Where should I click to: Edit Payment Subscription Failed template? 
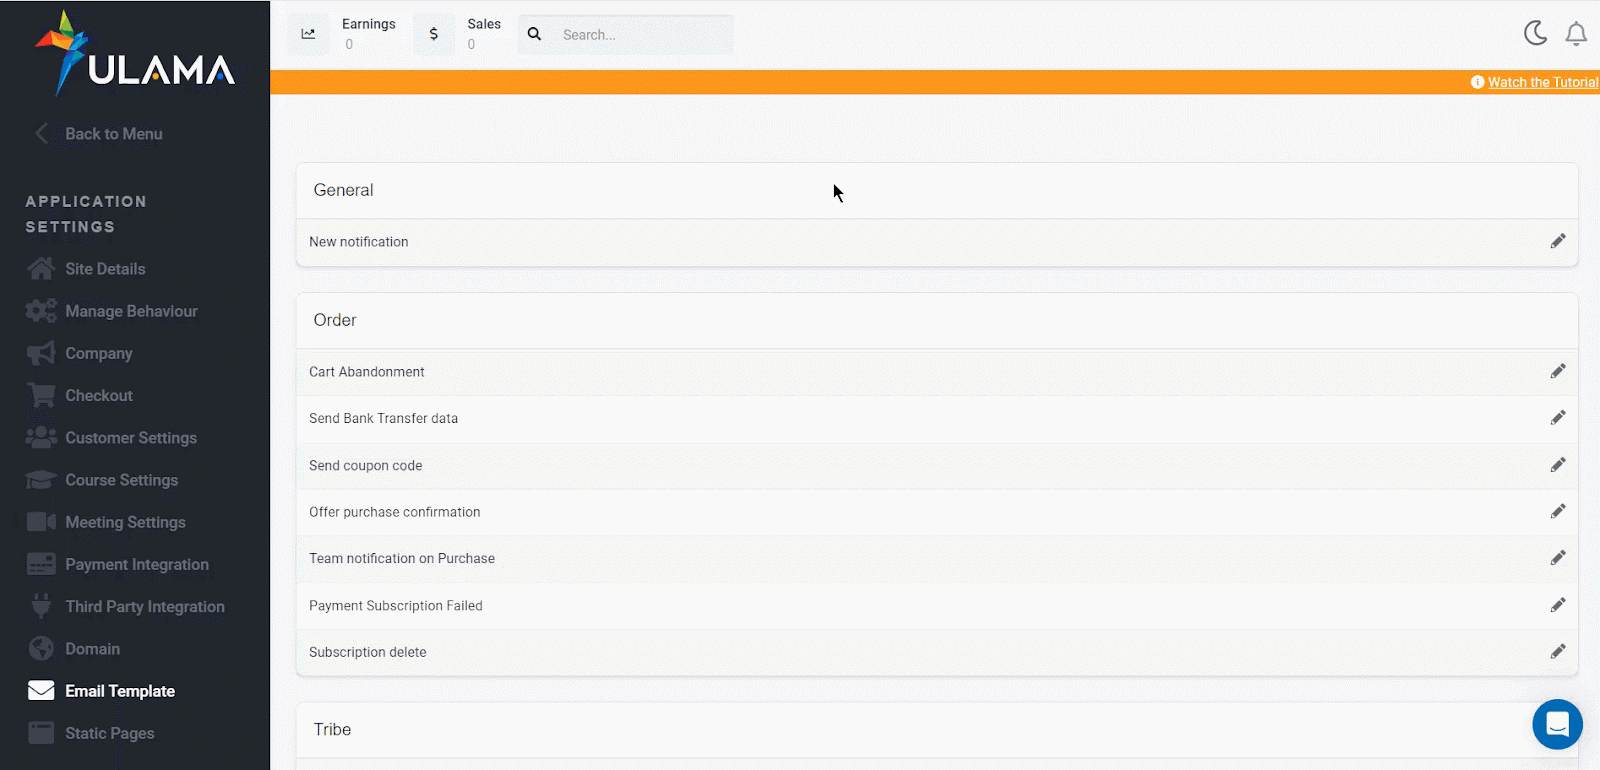1558,605
